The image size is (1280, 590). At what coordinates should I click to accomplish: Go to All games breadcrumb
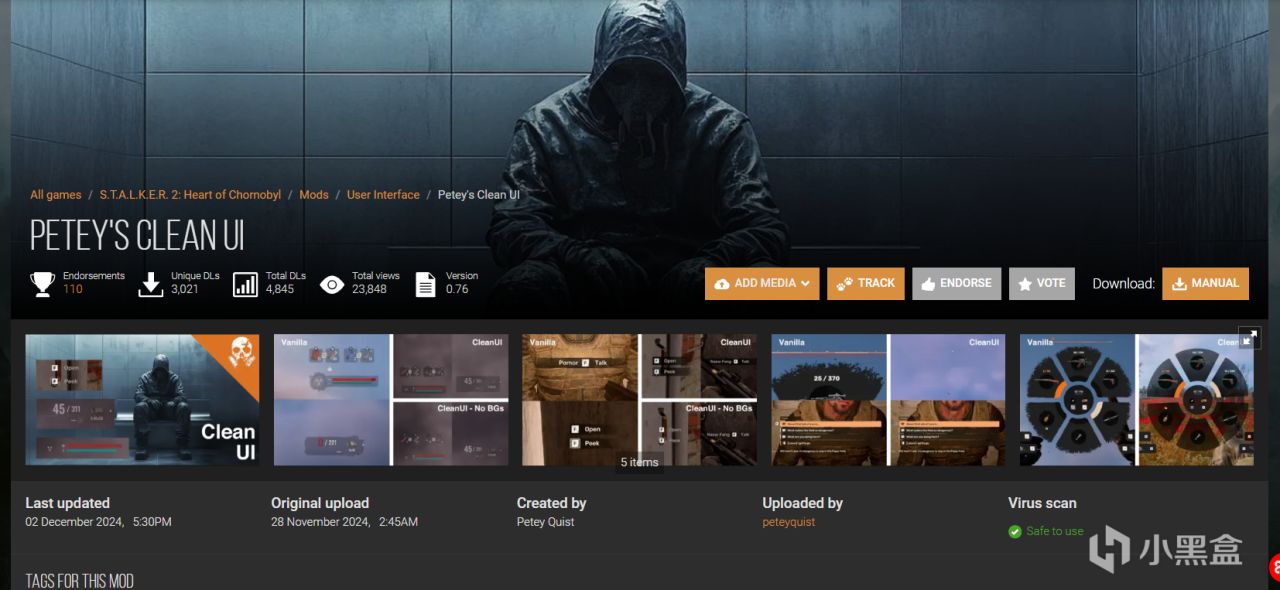click(55, 195)
